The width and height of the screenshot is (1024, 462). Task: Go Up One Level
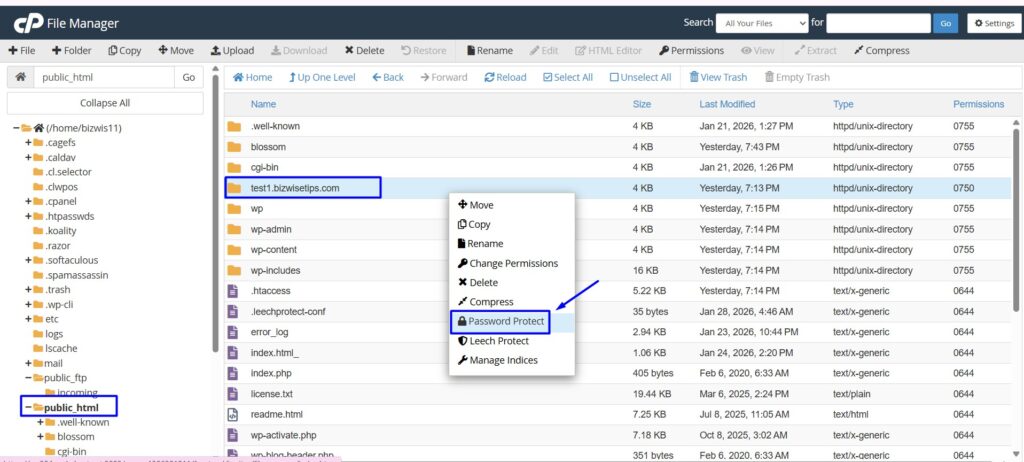(x=323, y=77)
